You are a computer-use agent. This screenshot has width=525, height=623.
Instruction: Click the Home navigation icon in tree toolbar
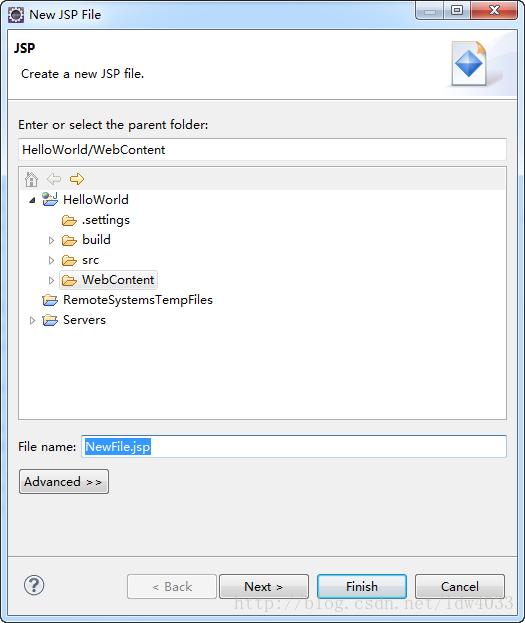31,179
